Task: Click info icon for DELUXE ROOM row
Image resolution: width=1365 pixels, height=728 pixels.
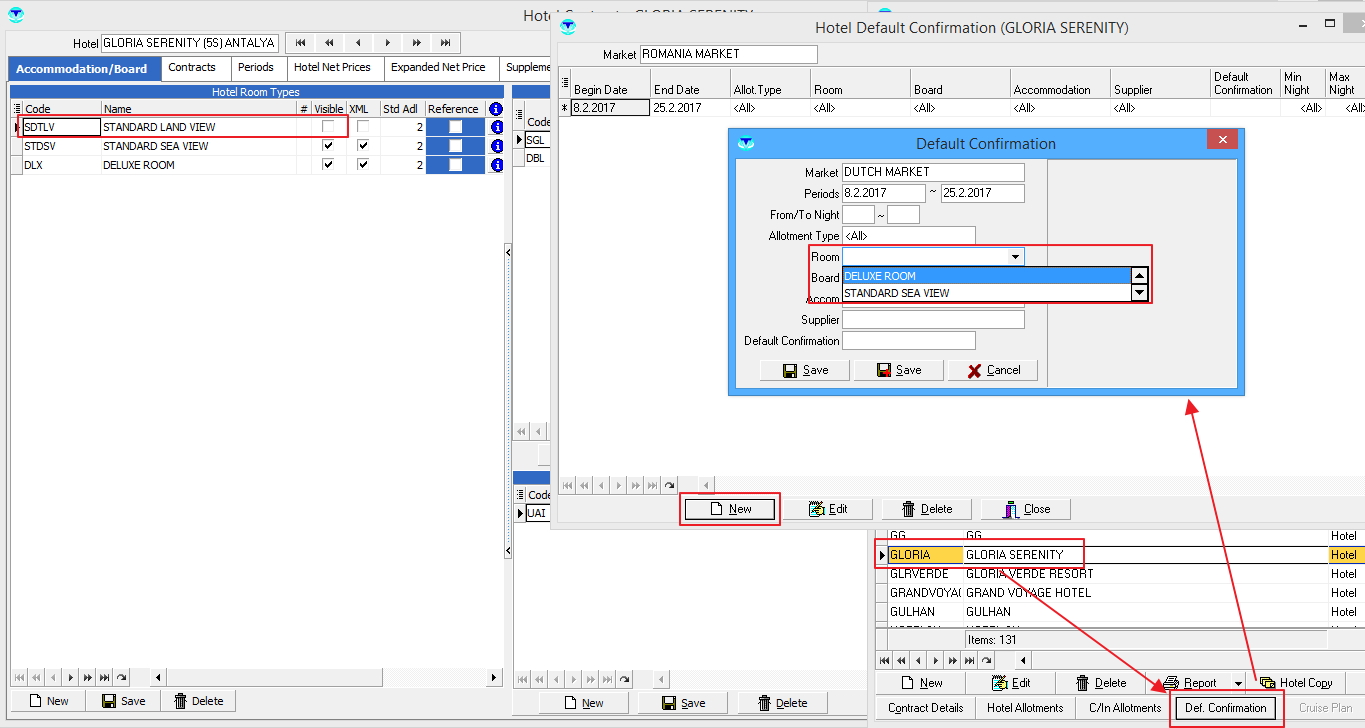Action: pyautogui.click(x=495, y=165)
